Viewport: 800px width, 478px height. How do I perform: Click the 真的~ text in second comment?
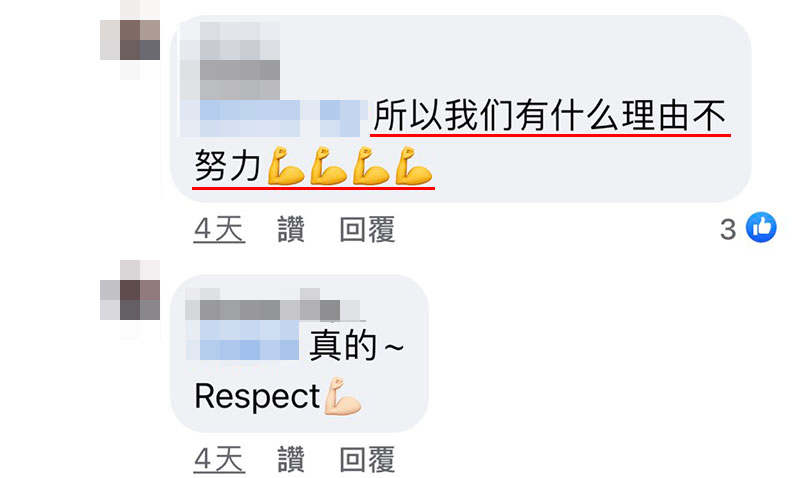tap(356, 346)
